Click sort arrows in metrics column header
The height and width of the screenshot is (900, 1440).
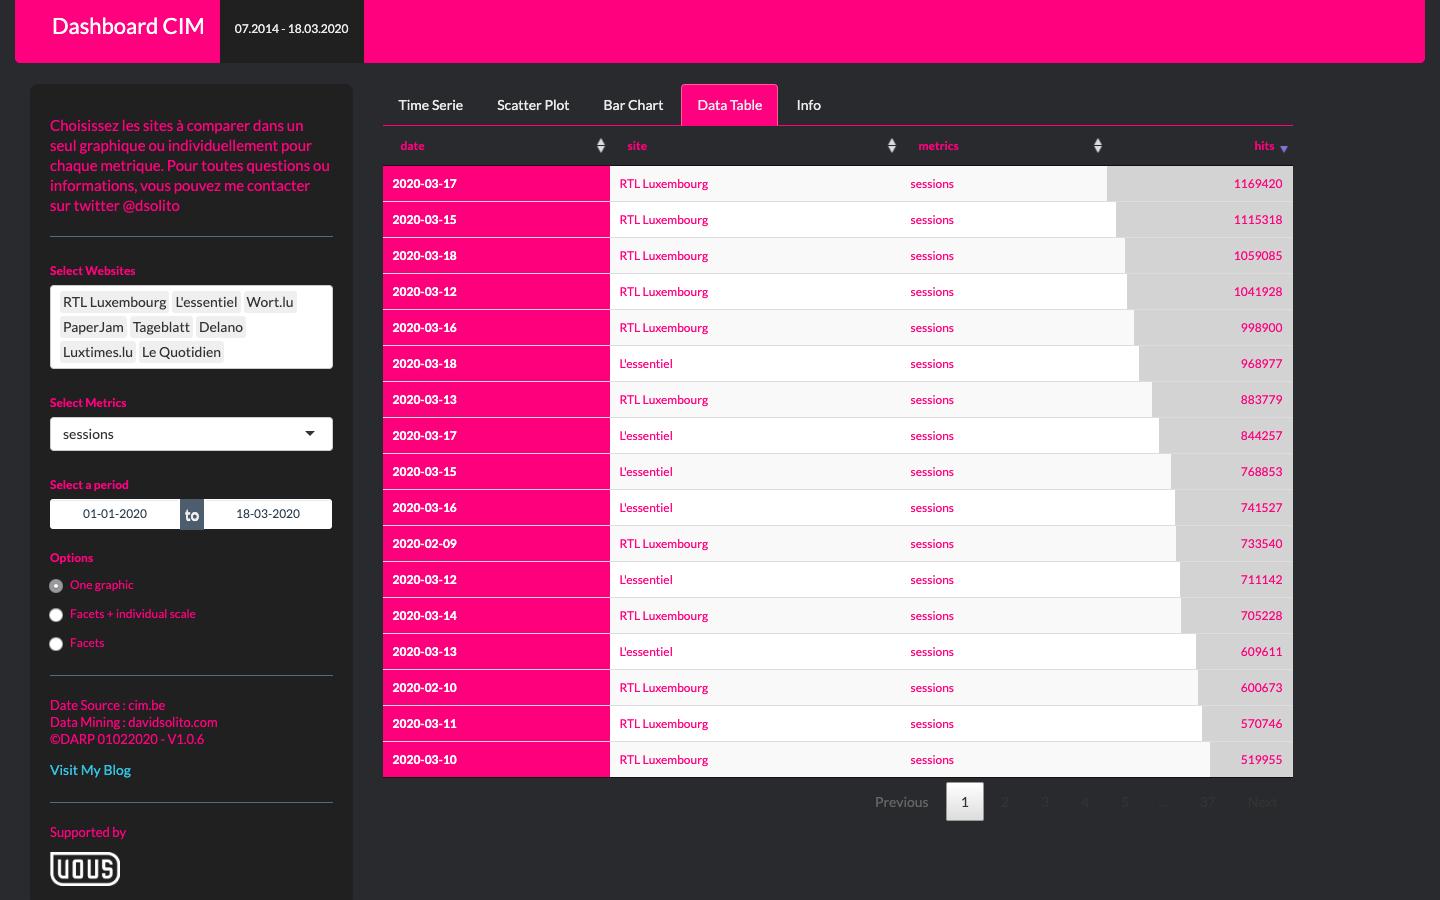click(x=1097, y=146)
